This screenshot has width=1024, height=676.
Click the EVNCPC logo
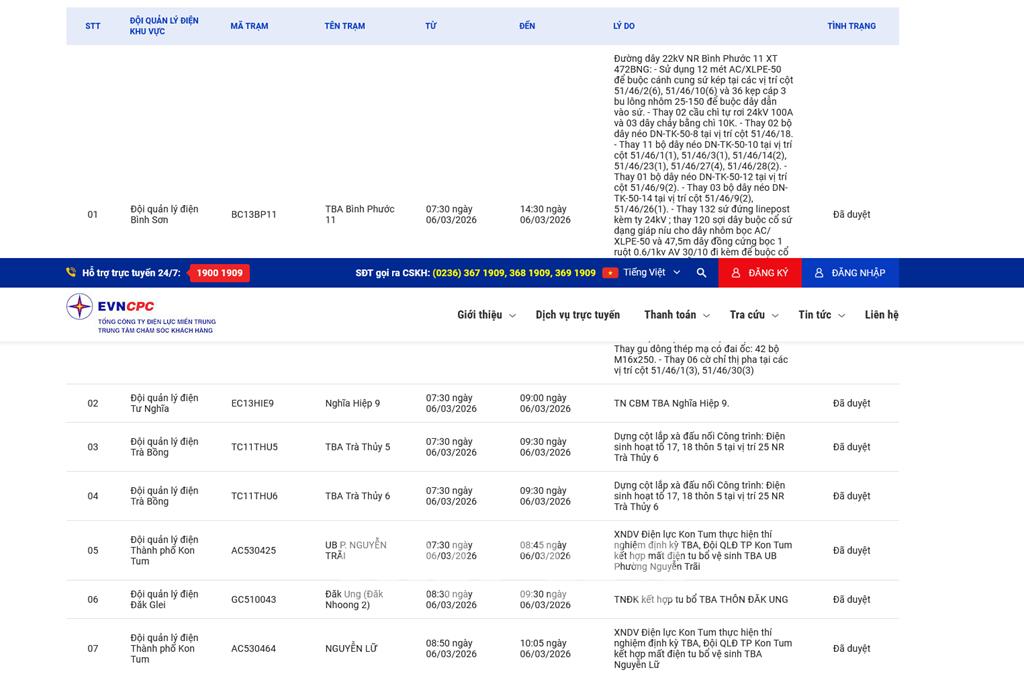(140, 314)
